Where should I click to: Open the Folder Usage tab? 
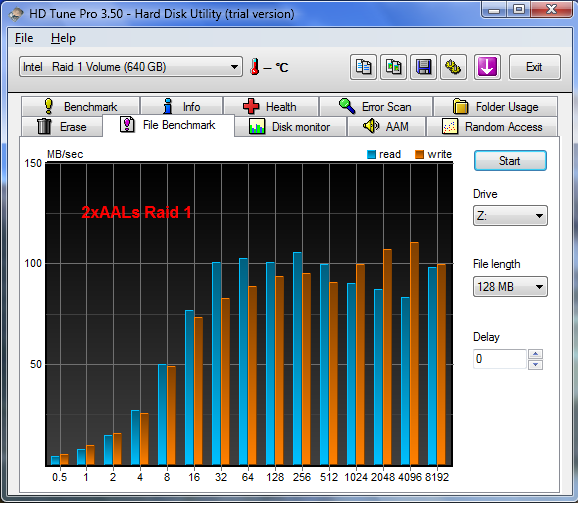click(x=495, y=107)
